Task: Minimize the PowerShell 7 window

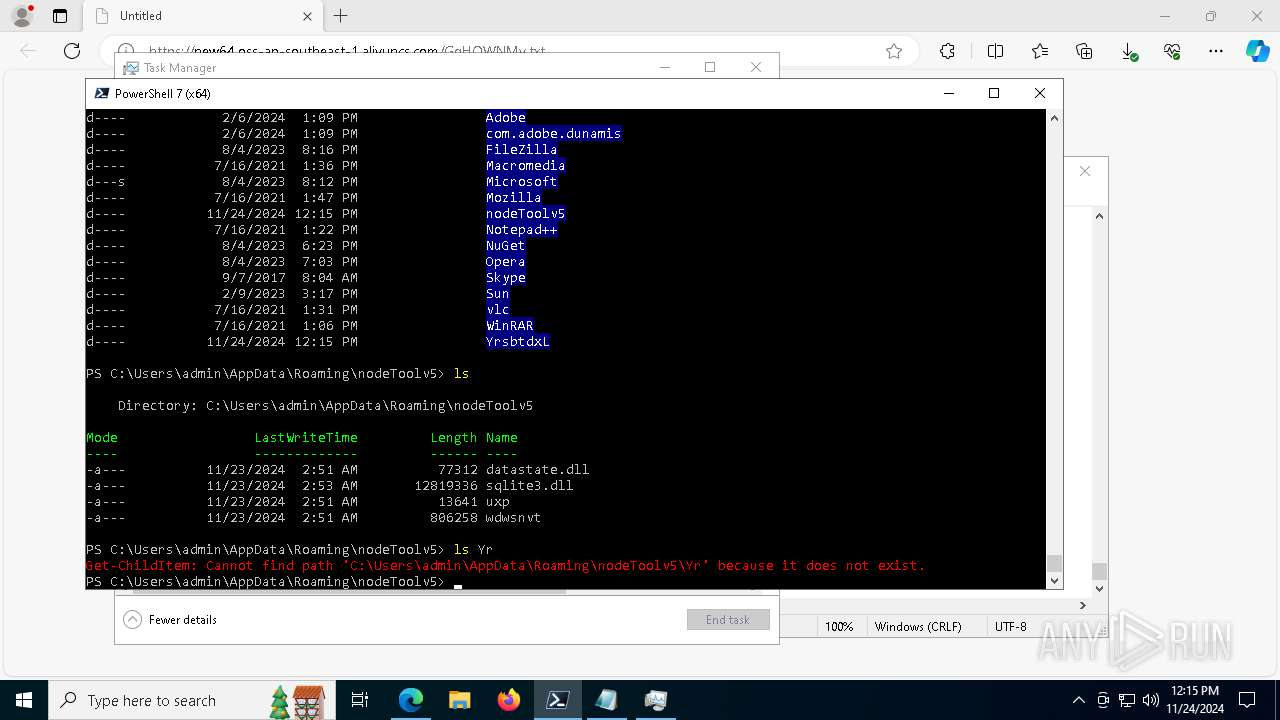Action: pyautogui.click(x=948, y=93)
